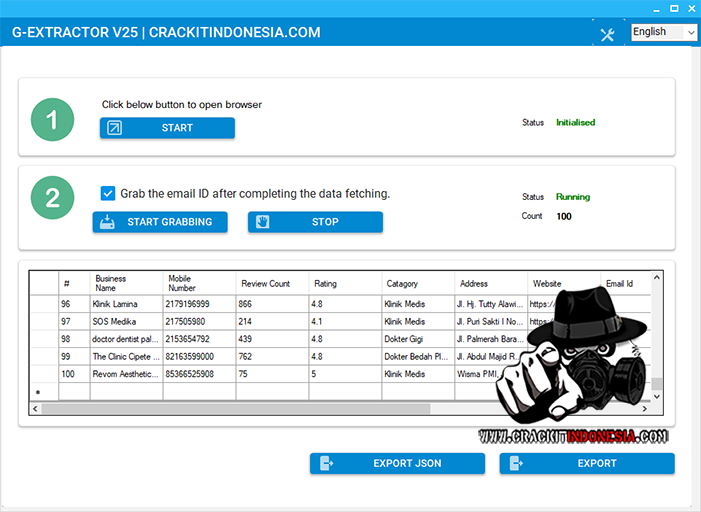Screen dimensions: 701x512
Task: Uncheck the grab email ID checkbox
Action: tap(108, 194)
